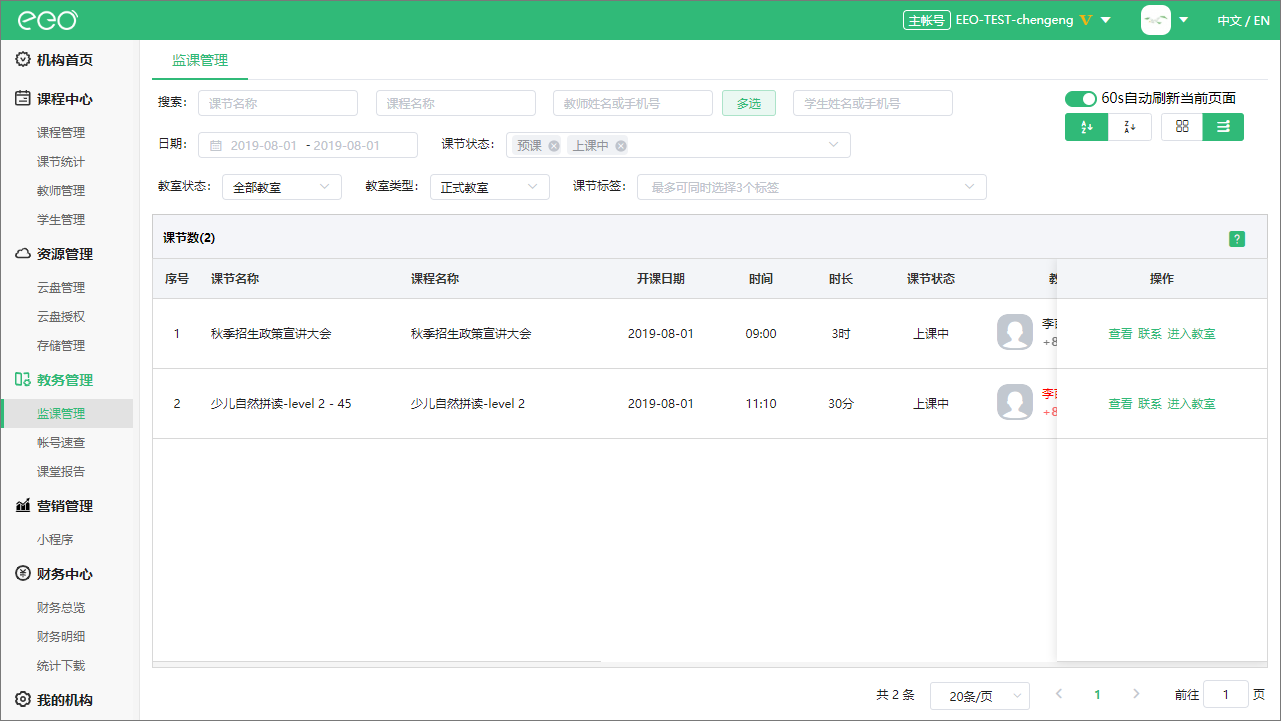Screen dimensions: 1281x721
Task: Click the ascending sort icon button
Action: pyautogui.click(x=1087, y=127)
